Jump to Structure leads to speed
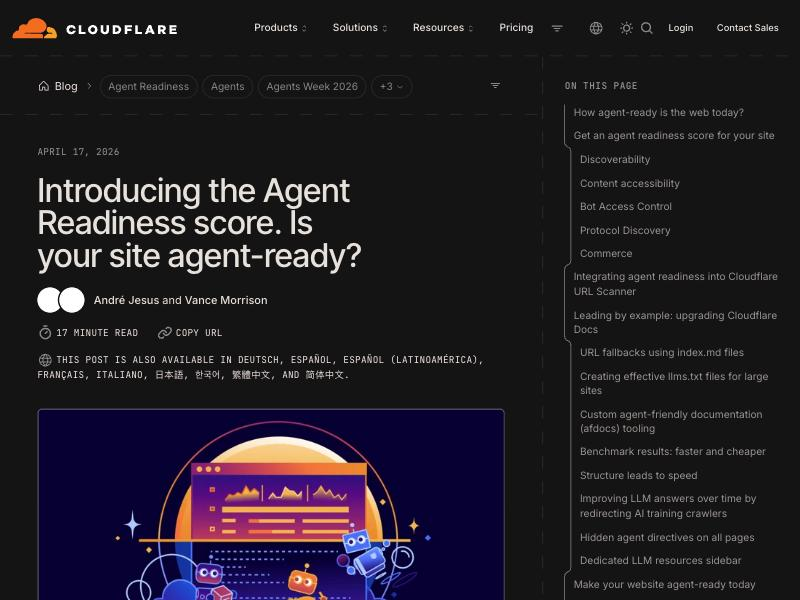Viewport: 800px width, 600px height. coord(638,475)
